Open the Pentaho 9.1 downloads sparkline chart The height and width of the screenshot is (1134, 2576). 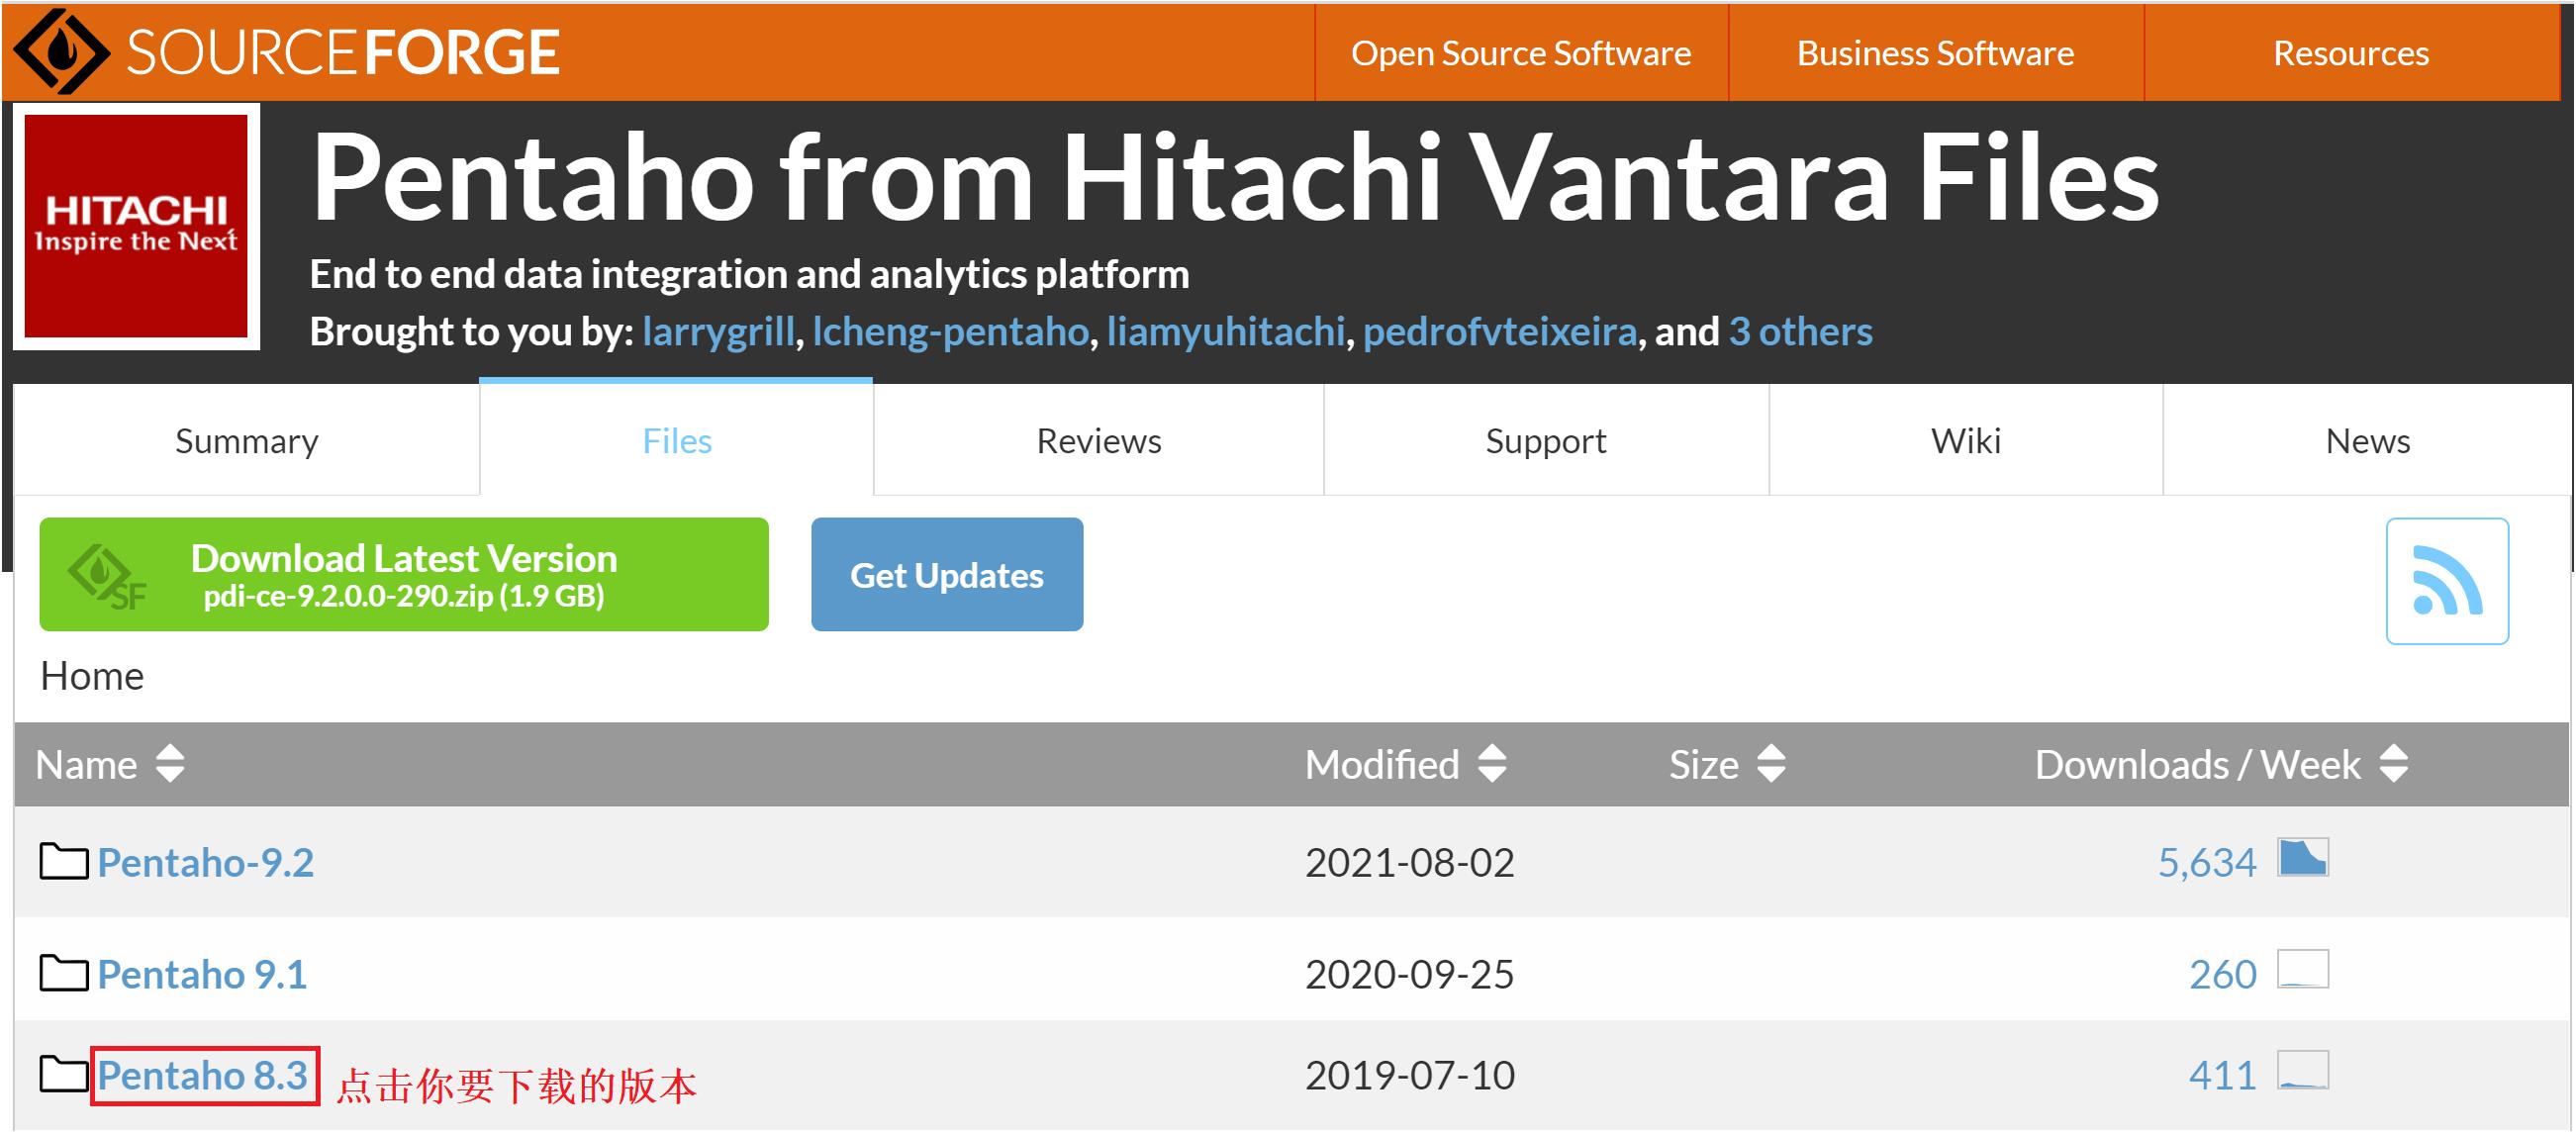point(2303,969)
